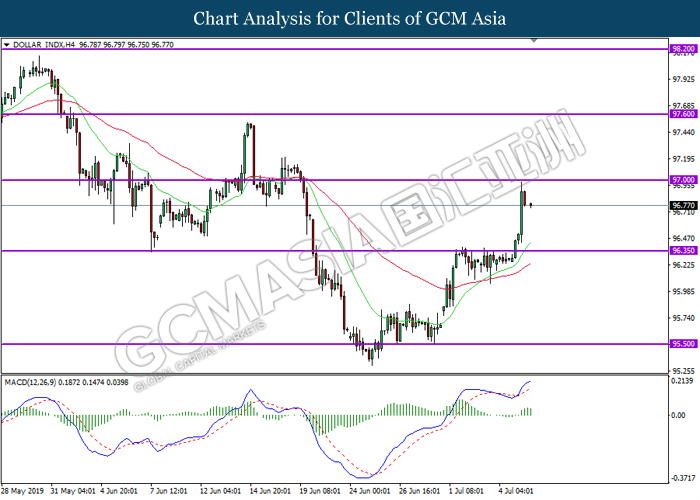
Task: Click the 19 Jun 08:01 time label
Action: coord(320,491)
